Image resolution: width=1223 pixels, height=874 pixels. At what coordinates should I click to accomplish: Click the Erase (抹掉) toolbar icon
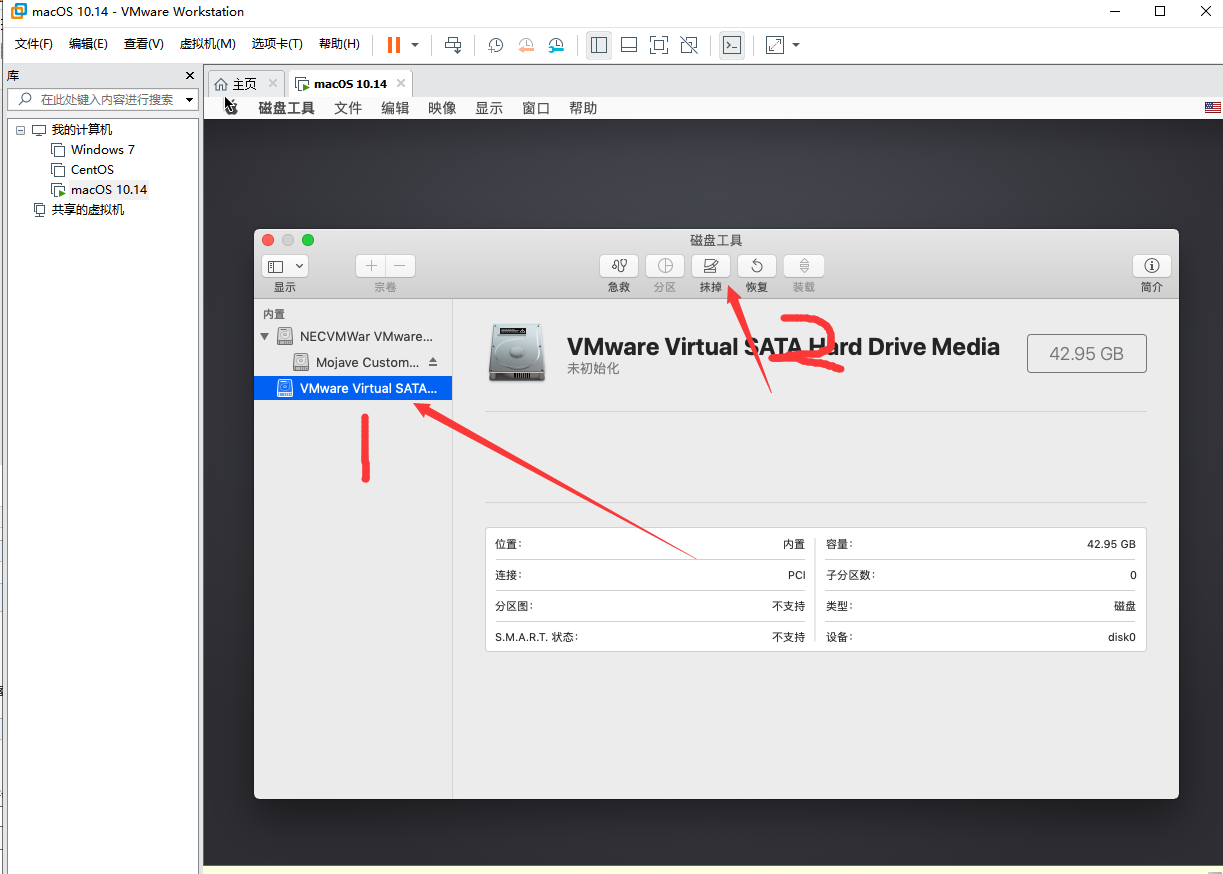pos(711,266)
